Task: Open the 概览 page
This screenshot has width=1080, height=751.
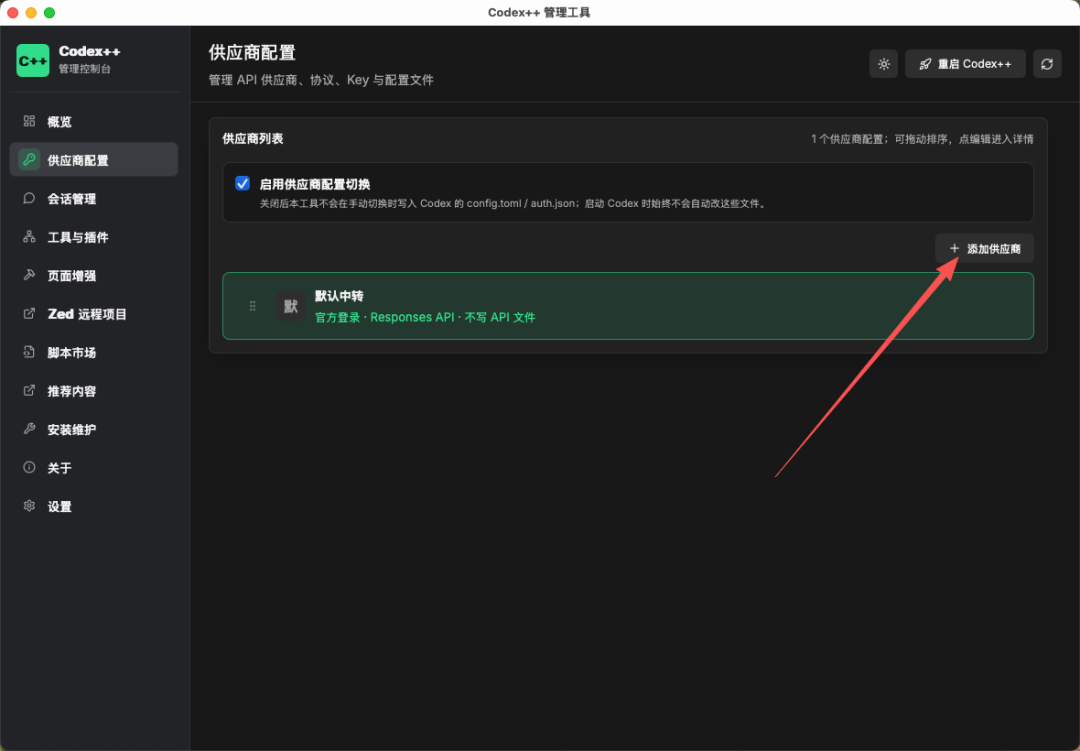Action: 94,122
